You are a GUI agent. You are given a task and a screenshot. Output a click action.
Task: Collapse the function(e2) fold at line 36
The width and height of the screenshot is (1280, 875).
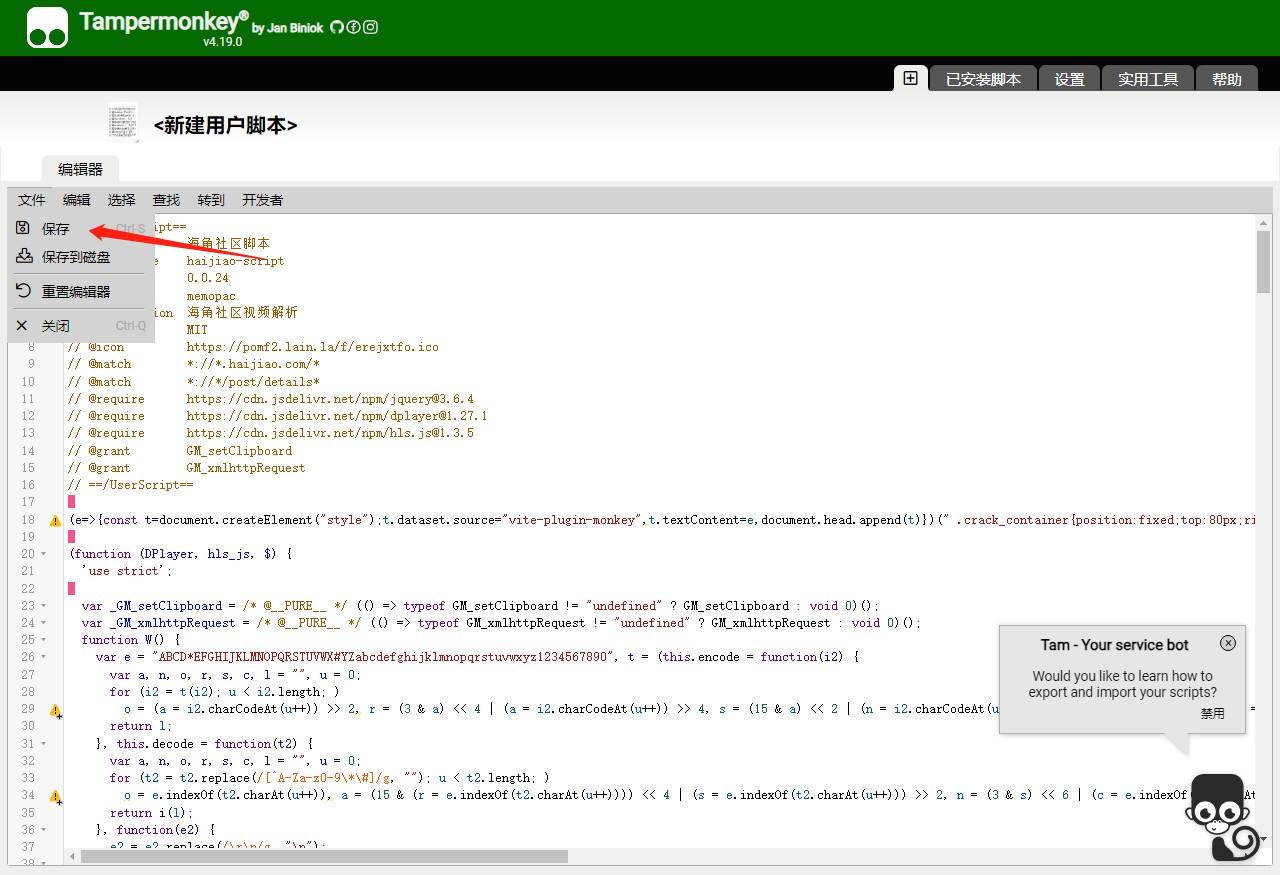coord(43,830)
